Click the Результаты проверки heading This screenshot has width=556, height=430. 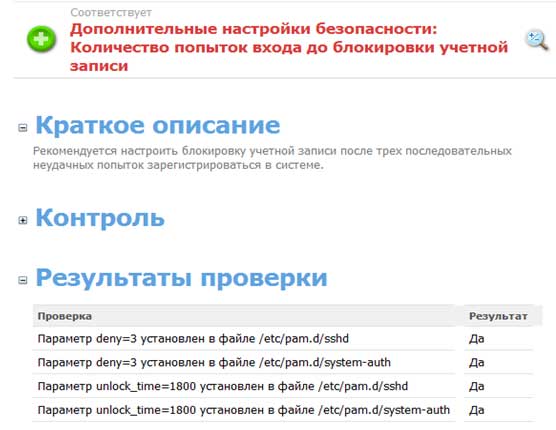[x=181, y=278]
